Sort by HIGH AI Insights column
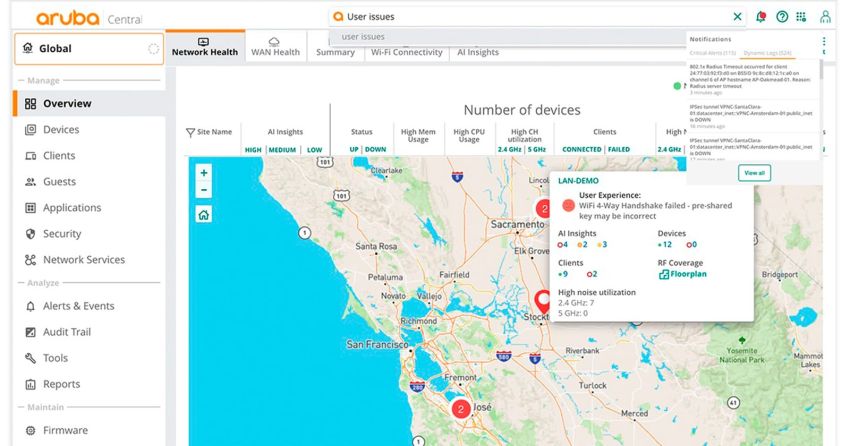This screenshot has height=446, width=850. tap(253, 150)
